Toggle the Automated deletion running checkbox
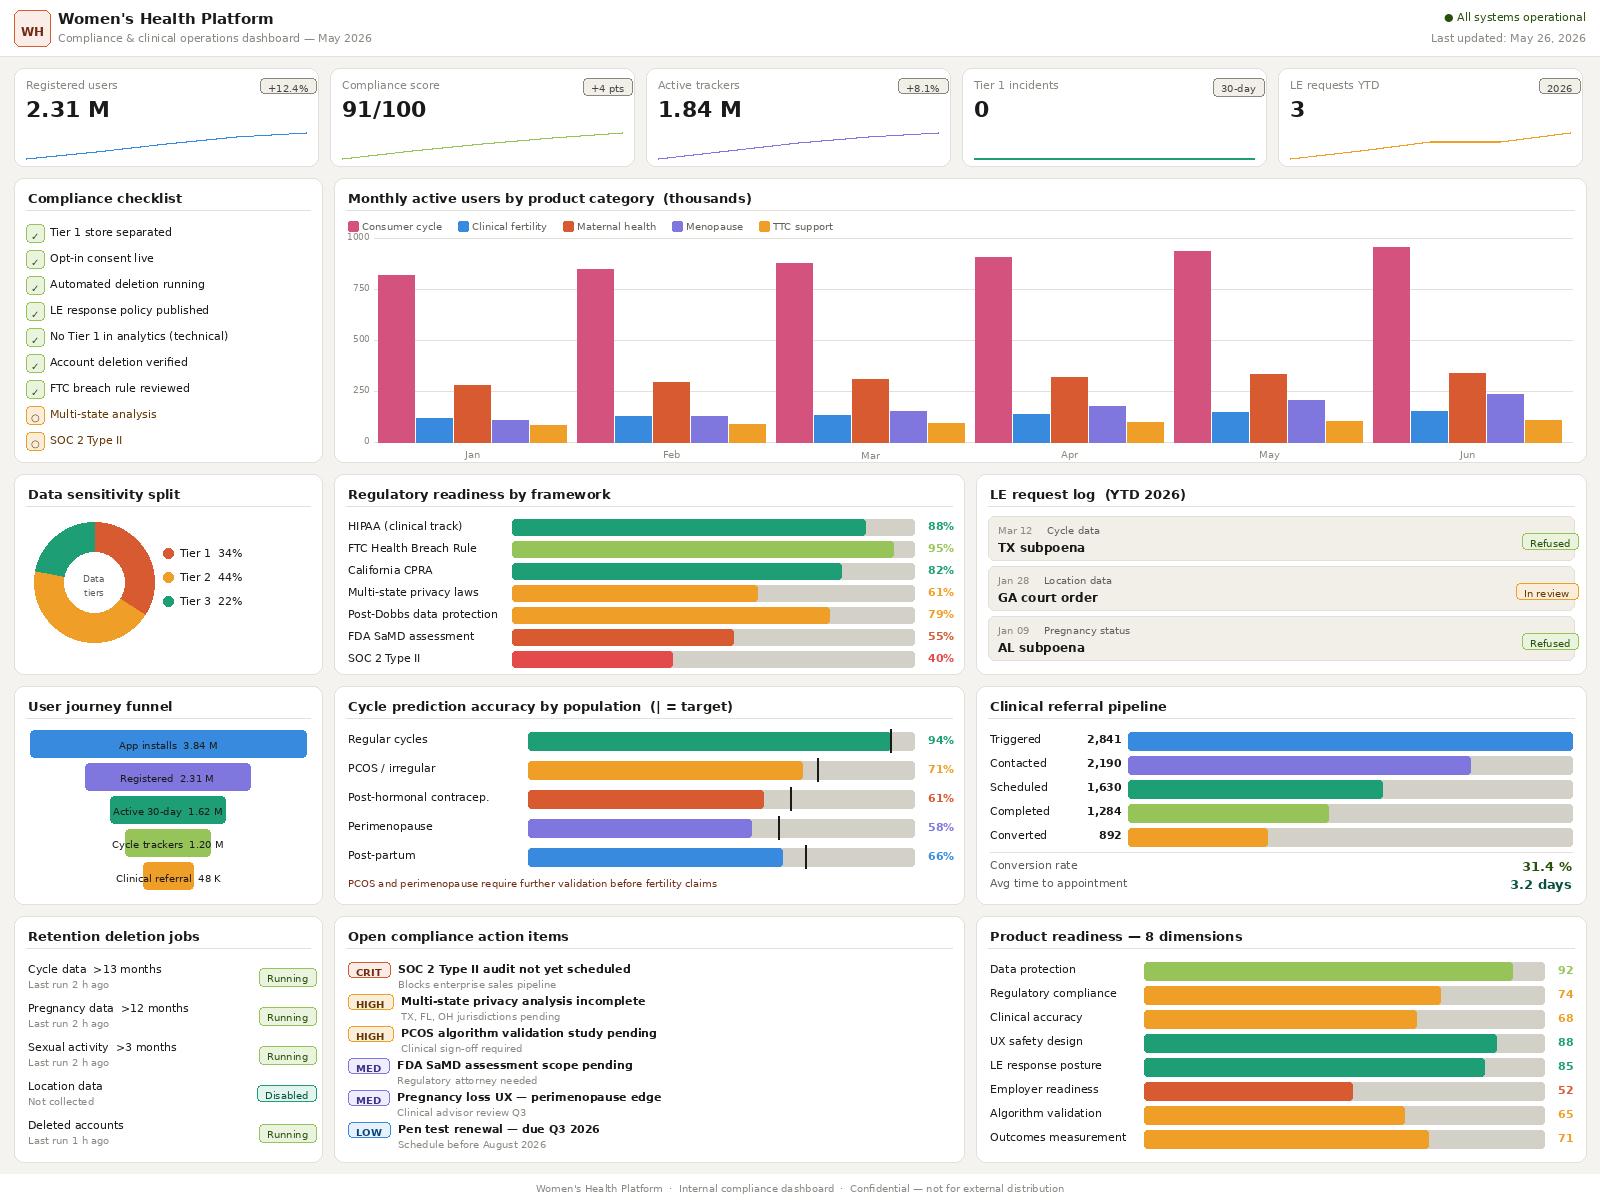The height and width of the screenshot is (1200, 1600). [x=35, y=285]
